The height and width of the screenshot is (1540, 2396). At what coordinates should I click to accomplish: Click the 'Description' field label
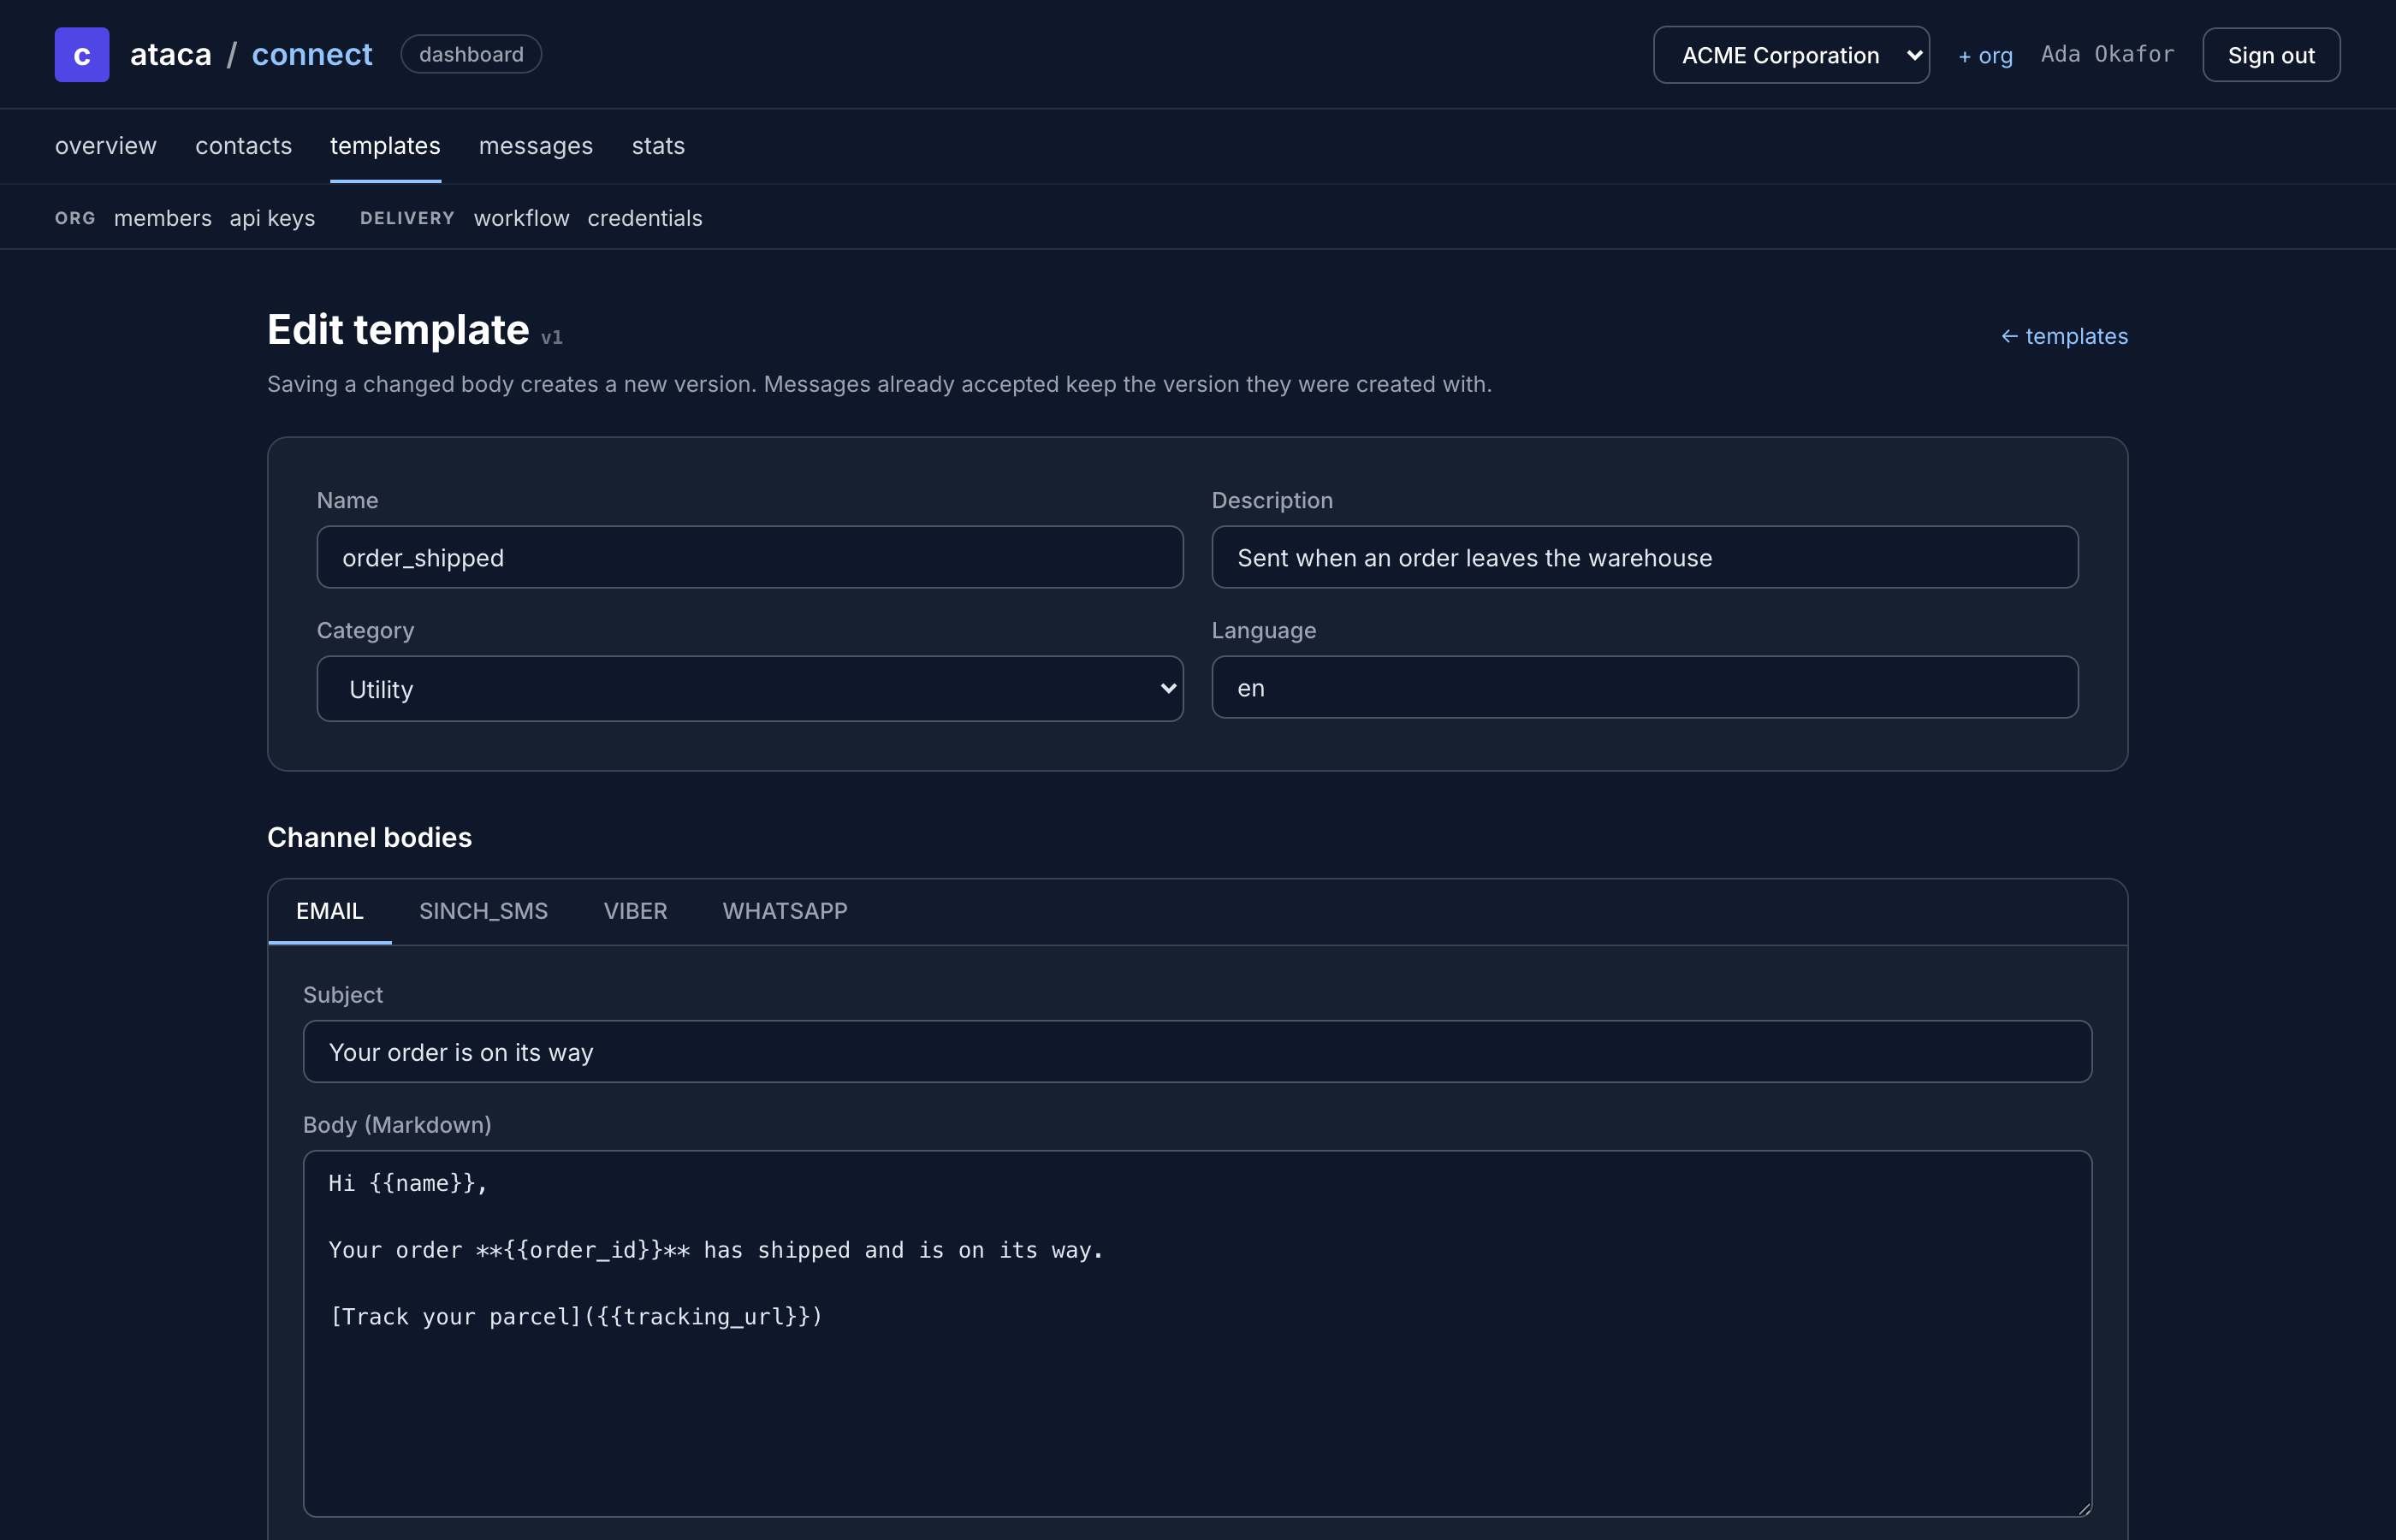1272,500
